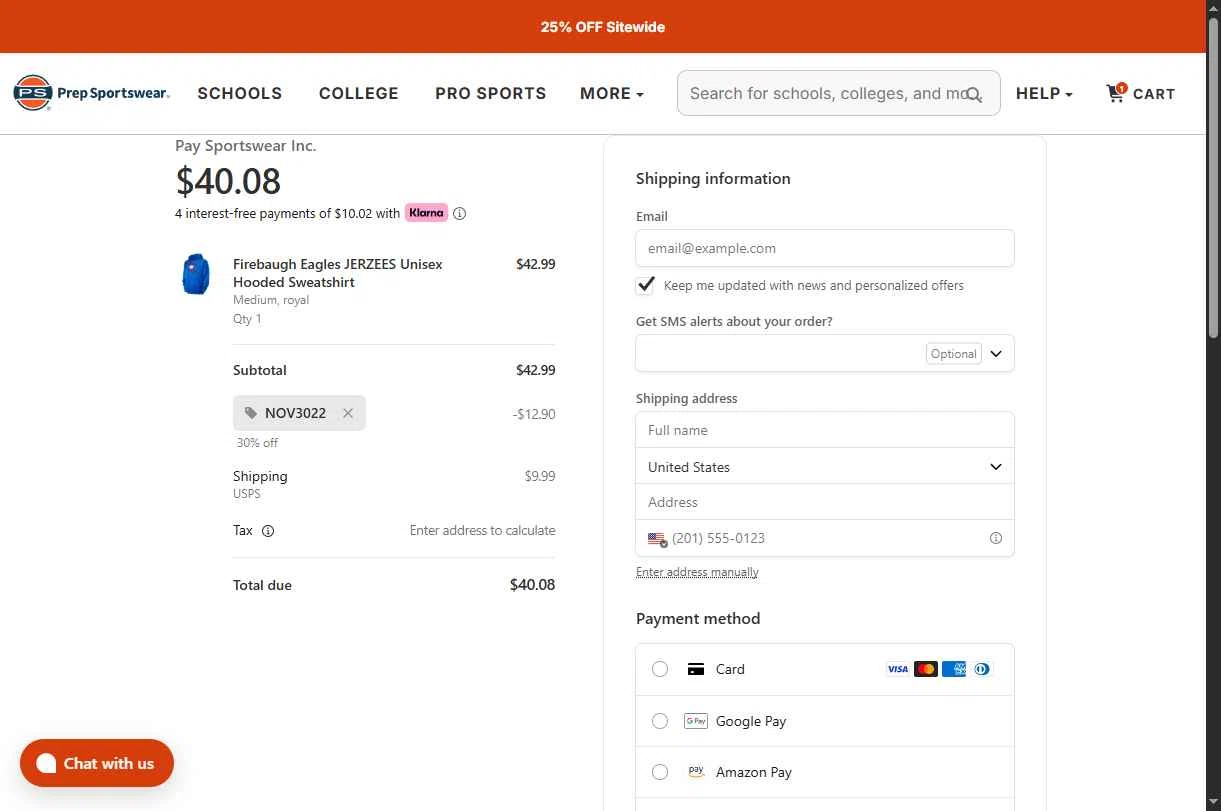The width and height of the screenshot is (1221, 811).
Task: Click the Full name field
Action: click(x=825, y=430)
